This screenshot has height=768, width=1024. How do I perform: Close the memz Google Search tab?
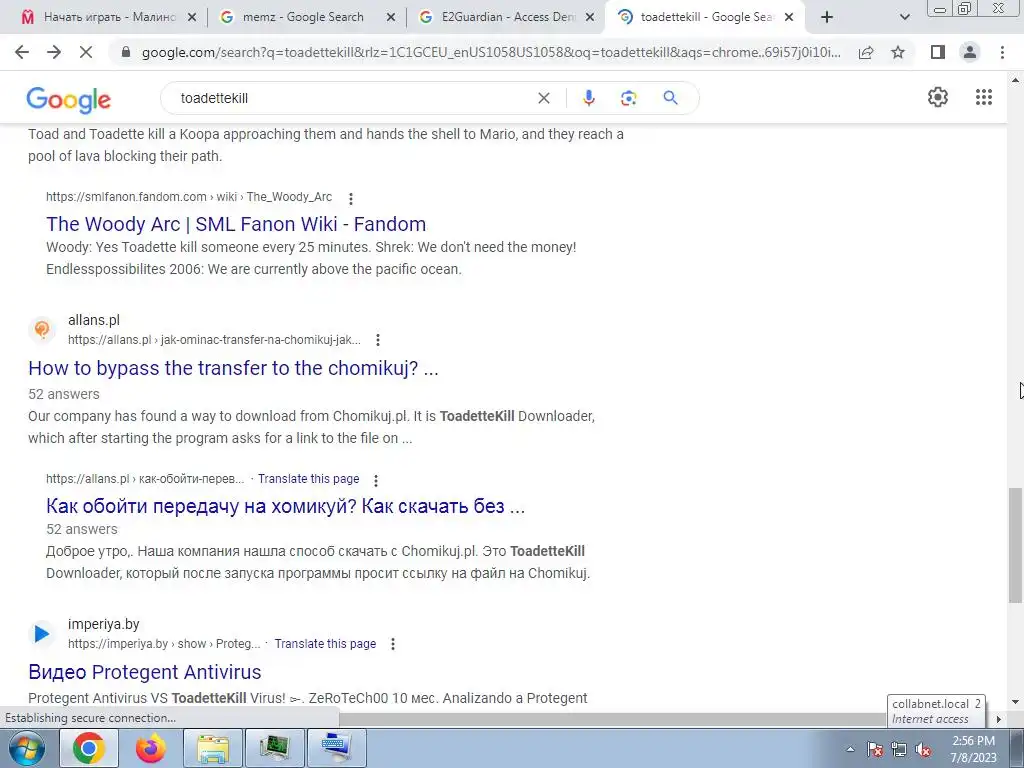tap(391, 18)
